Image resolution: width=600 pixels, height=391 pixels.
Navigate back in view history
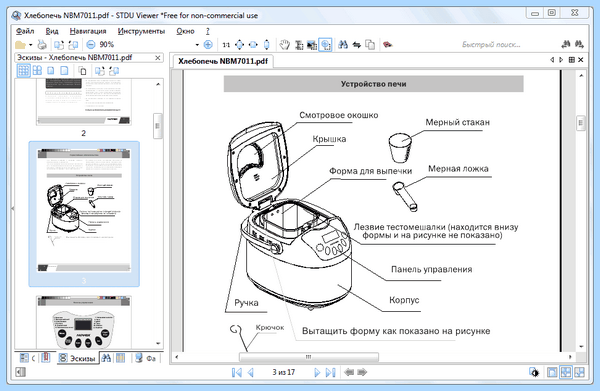(x=349, y=372)
